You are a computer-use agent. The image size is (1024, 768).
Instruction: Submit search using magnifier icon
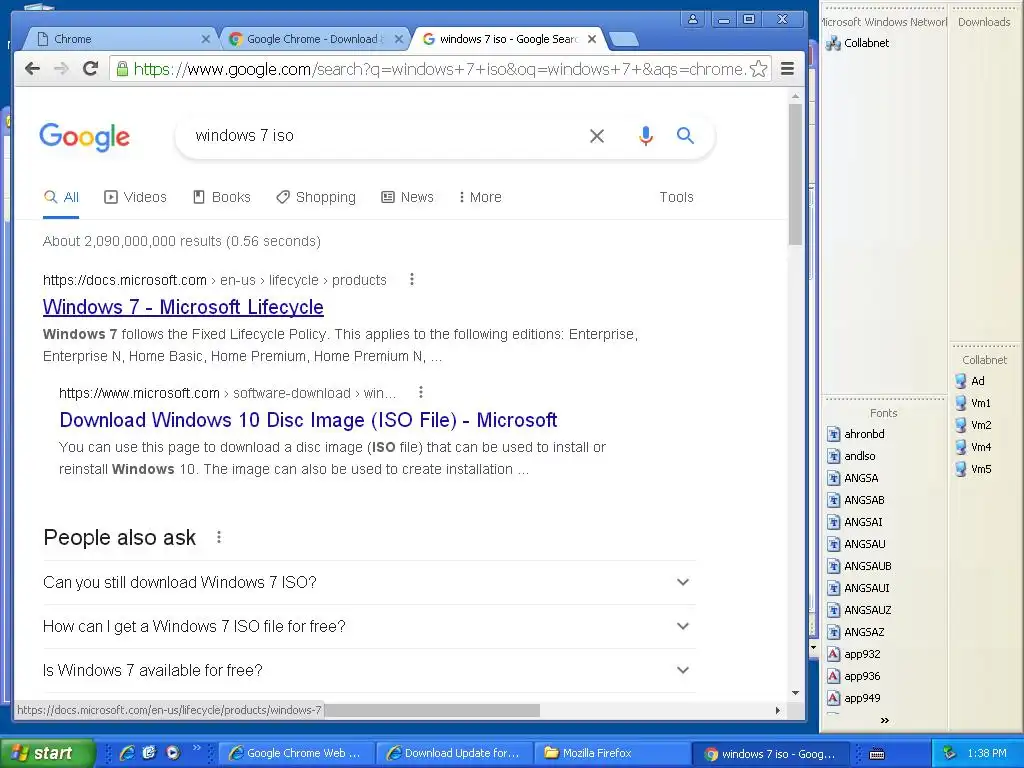click(685, 135)
